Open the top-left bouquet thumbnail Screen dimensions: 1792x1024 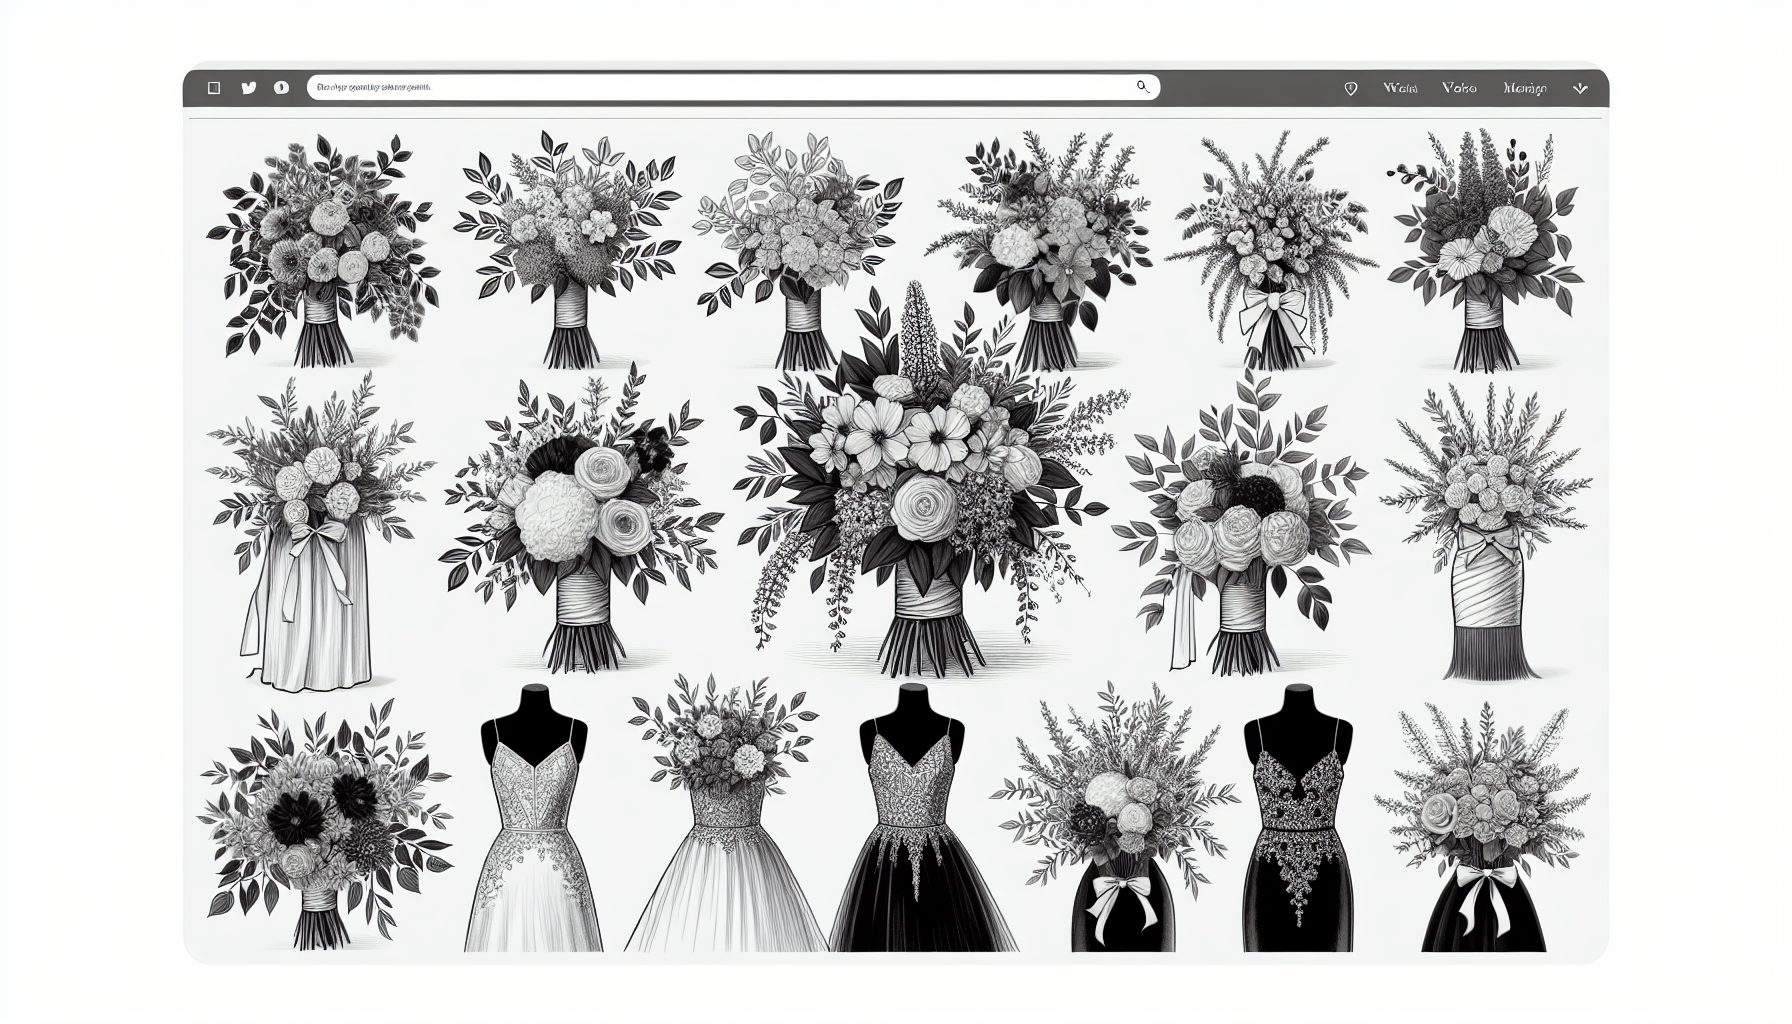[320, 250]
